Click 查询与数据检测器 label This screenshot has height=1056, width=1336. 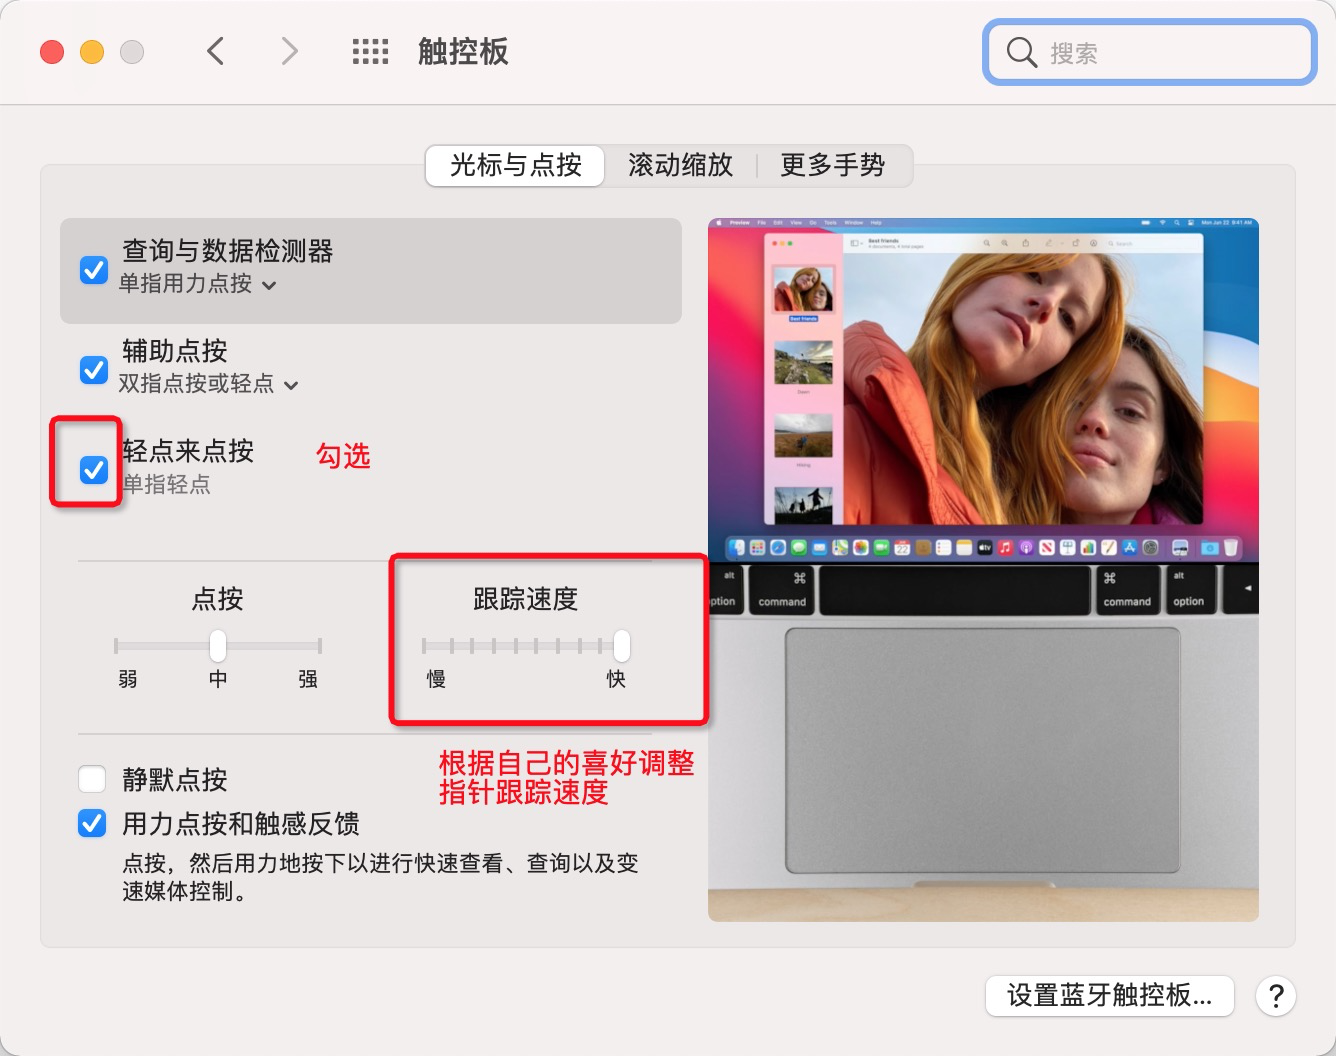pos(227,251)
